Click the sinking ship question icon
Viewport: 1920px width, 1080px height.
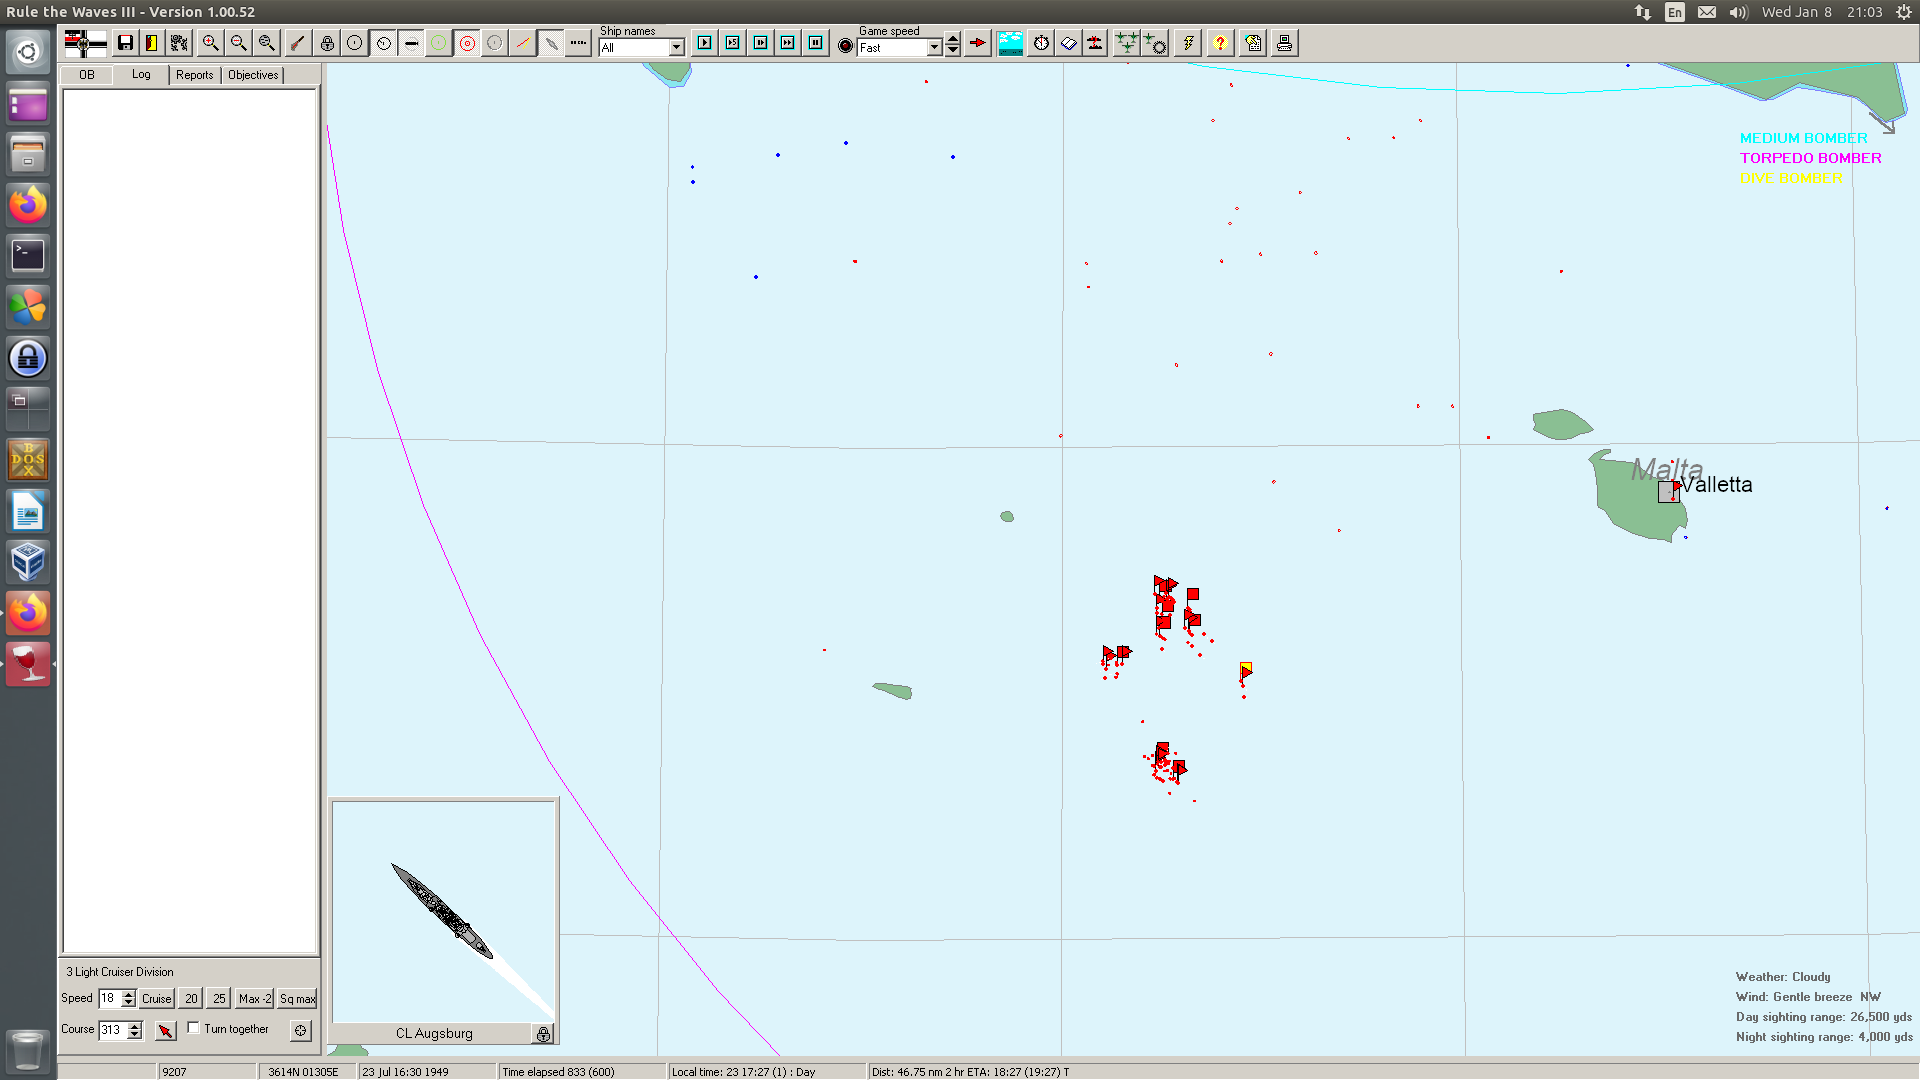[x=1096, y=43]
